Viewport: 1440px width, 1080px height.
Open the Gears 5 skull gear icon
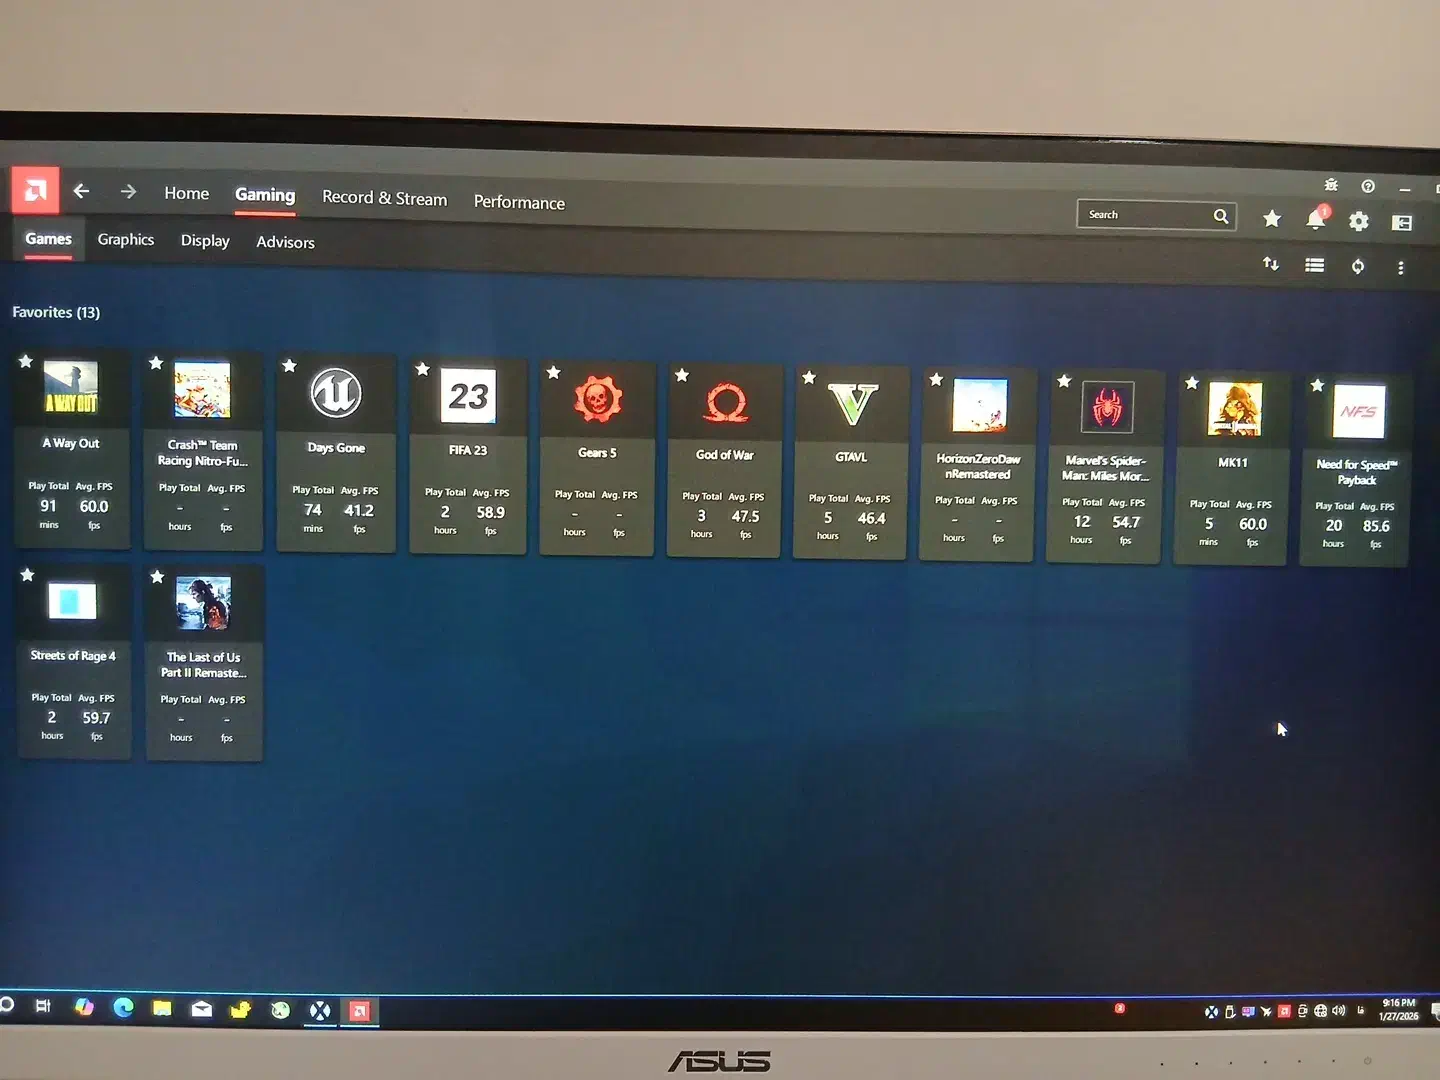pos(598,399)
